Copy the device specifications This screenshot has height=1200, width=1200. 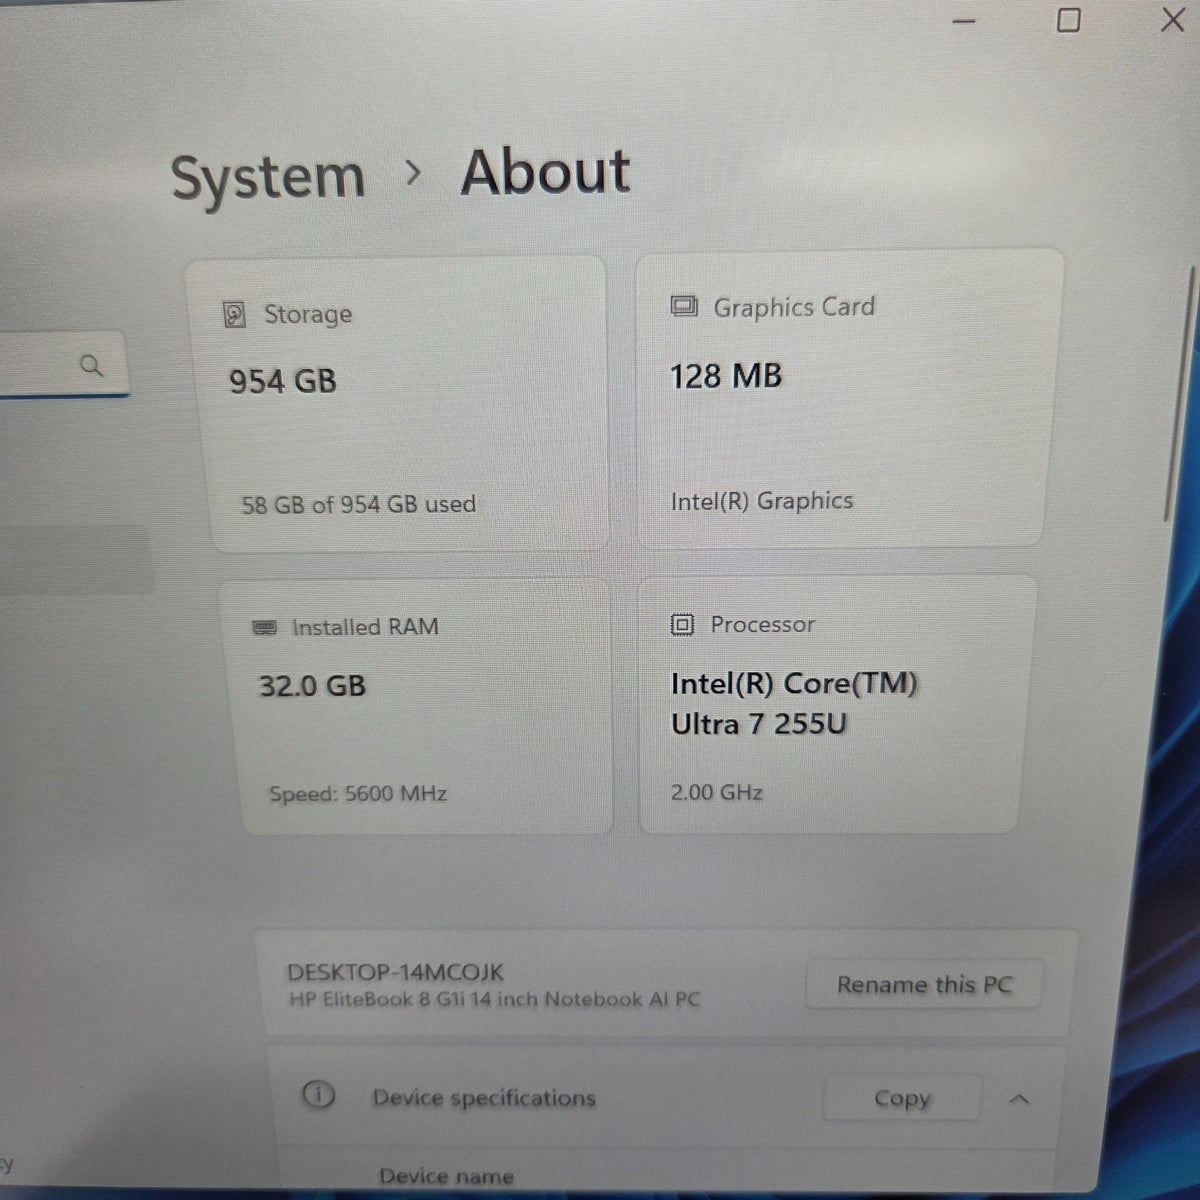[x=901, y=1099]
